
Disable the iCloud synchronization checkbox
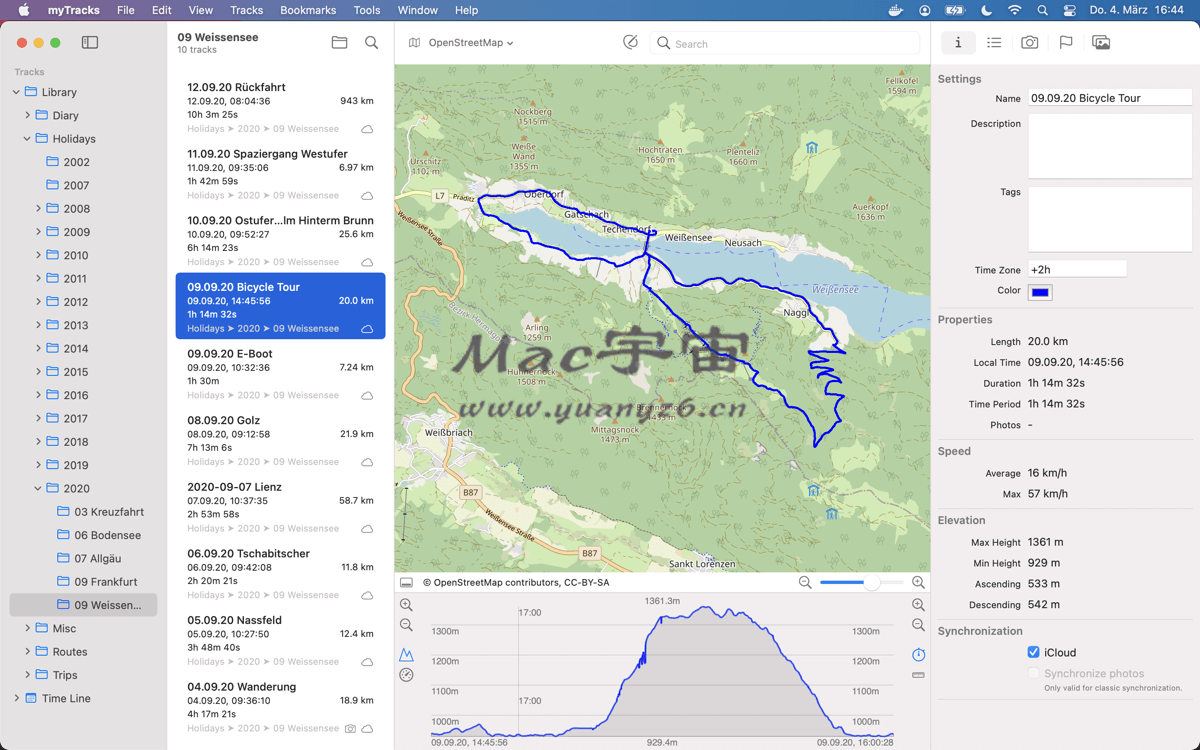(x=1033, y=652)
